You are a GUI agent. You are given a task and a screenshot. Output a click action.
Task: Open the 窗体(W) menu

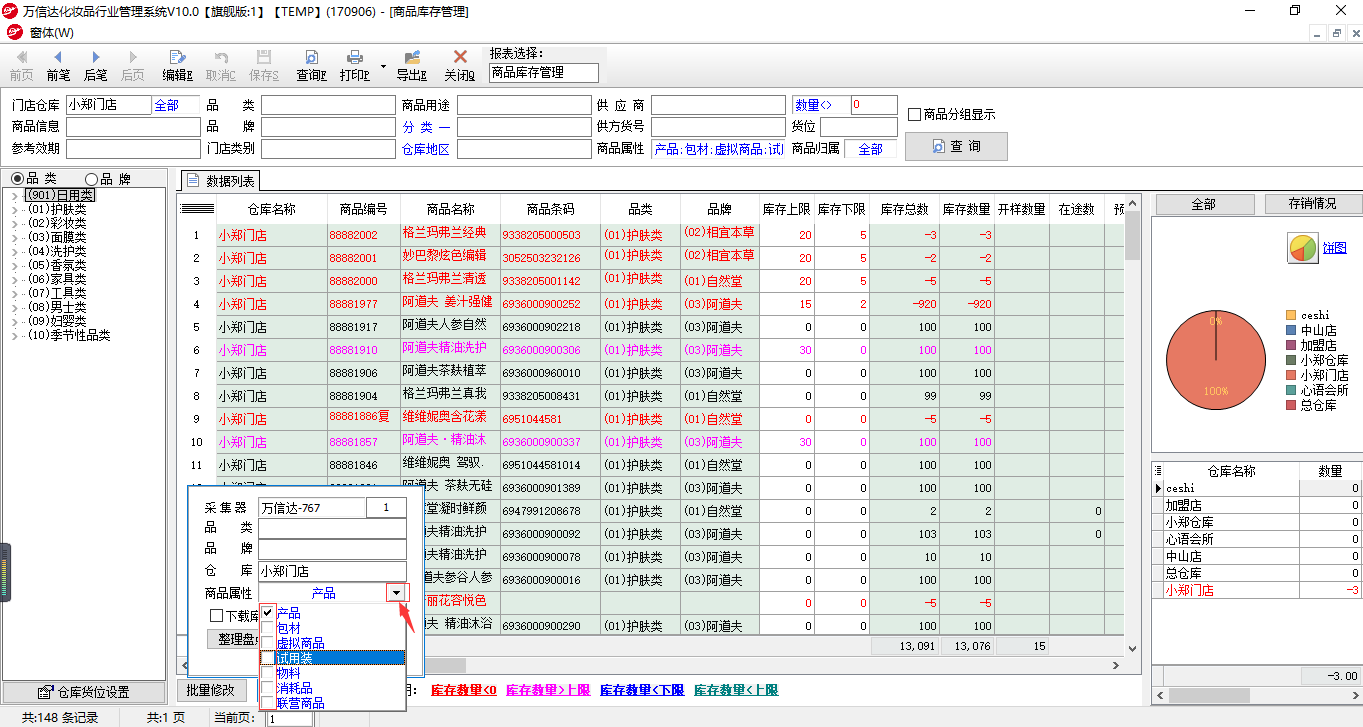(x=52, y=33)
